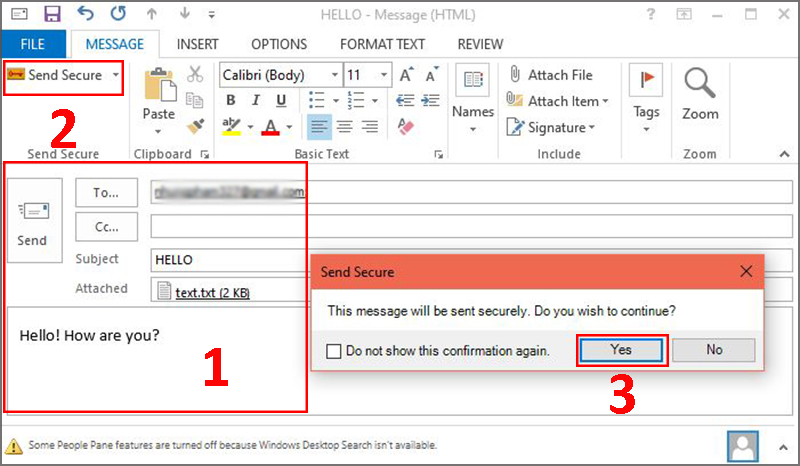Collapse the ribbon with chevron
Viewport: 800px width, 466px height.
point(784,154)
